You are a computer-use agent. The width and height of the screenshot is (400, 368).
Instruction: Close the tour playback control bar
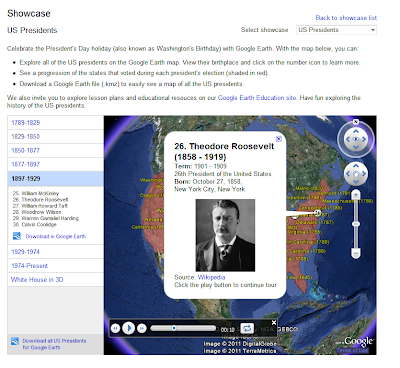(x=274, y=322)
